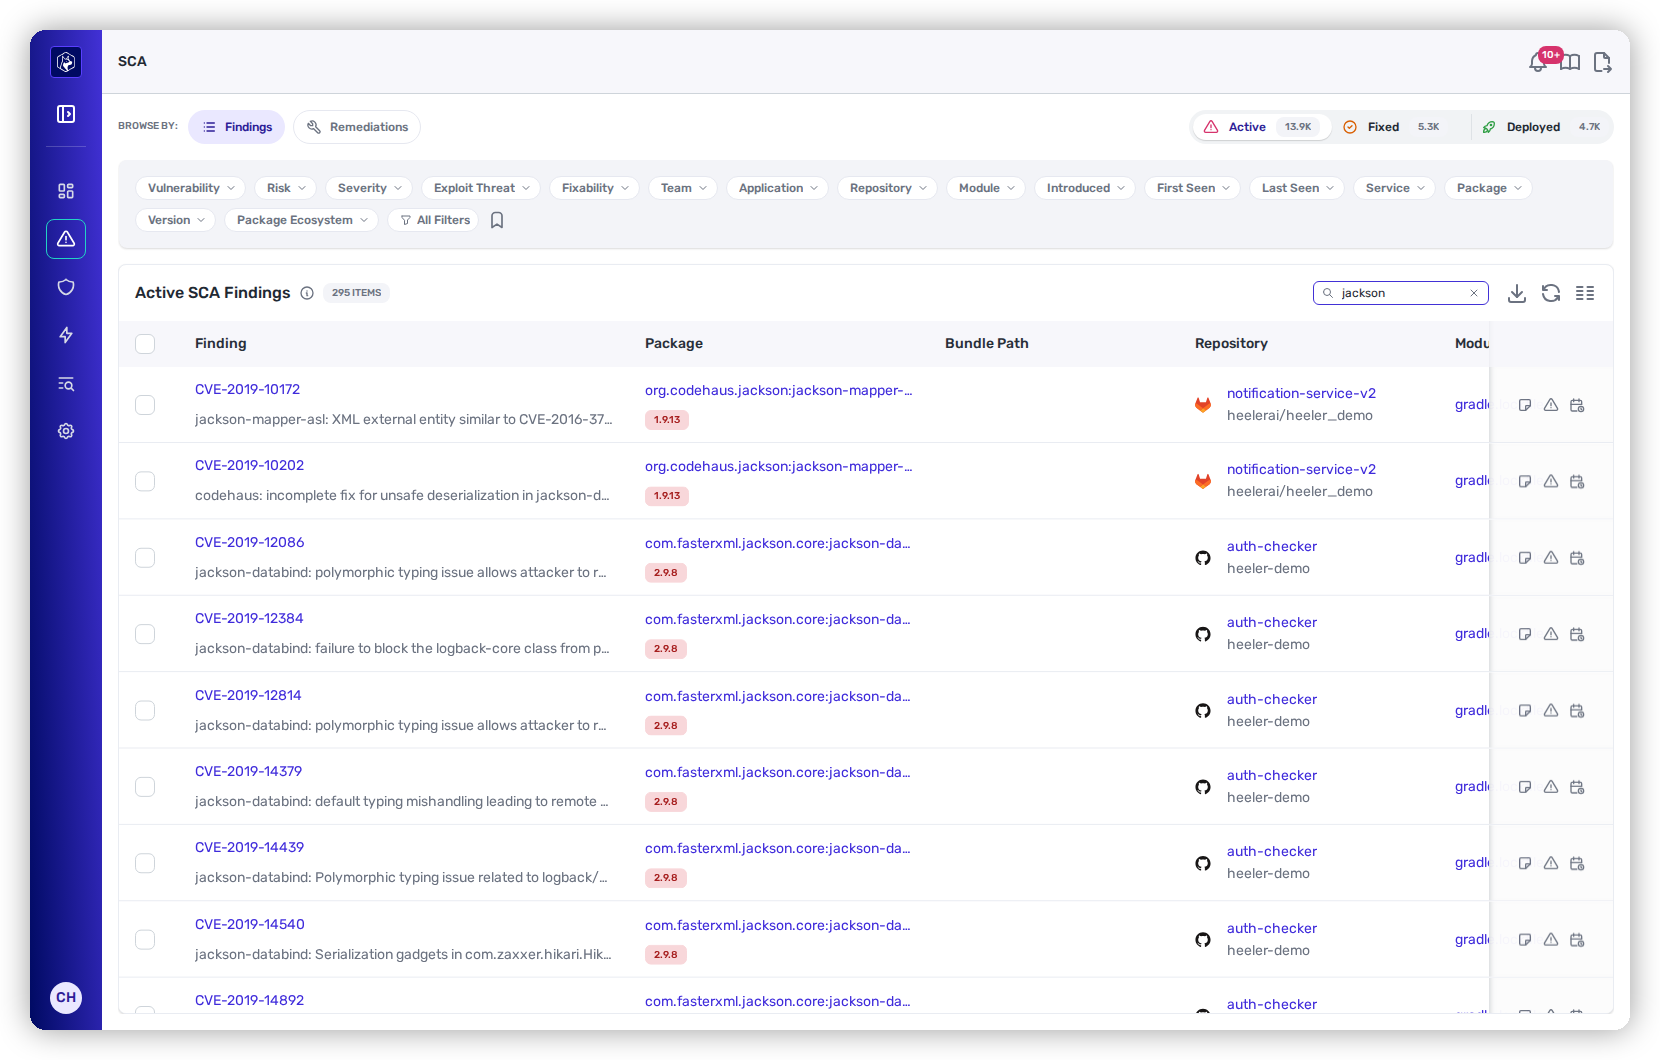Click the calendar icon for CVE-2019-12086 row
Image resolution: width=1660 pixels, height=1060 pixels.
[1577, 558]
